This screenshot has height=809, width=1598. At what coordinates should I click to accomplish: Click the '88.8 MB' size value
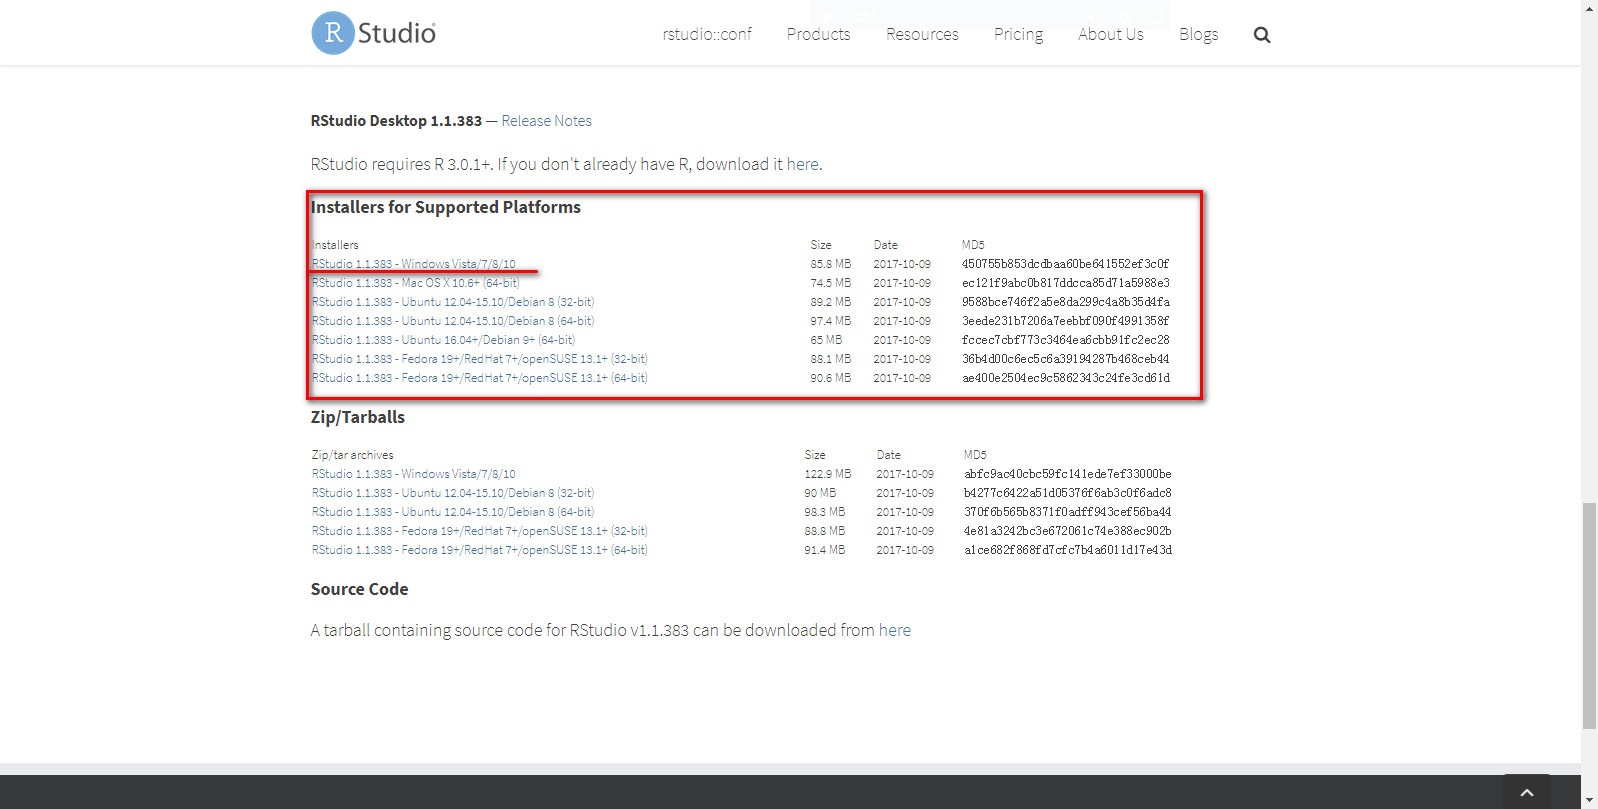point(825,531)
